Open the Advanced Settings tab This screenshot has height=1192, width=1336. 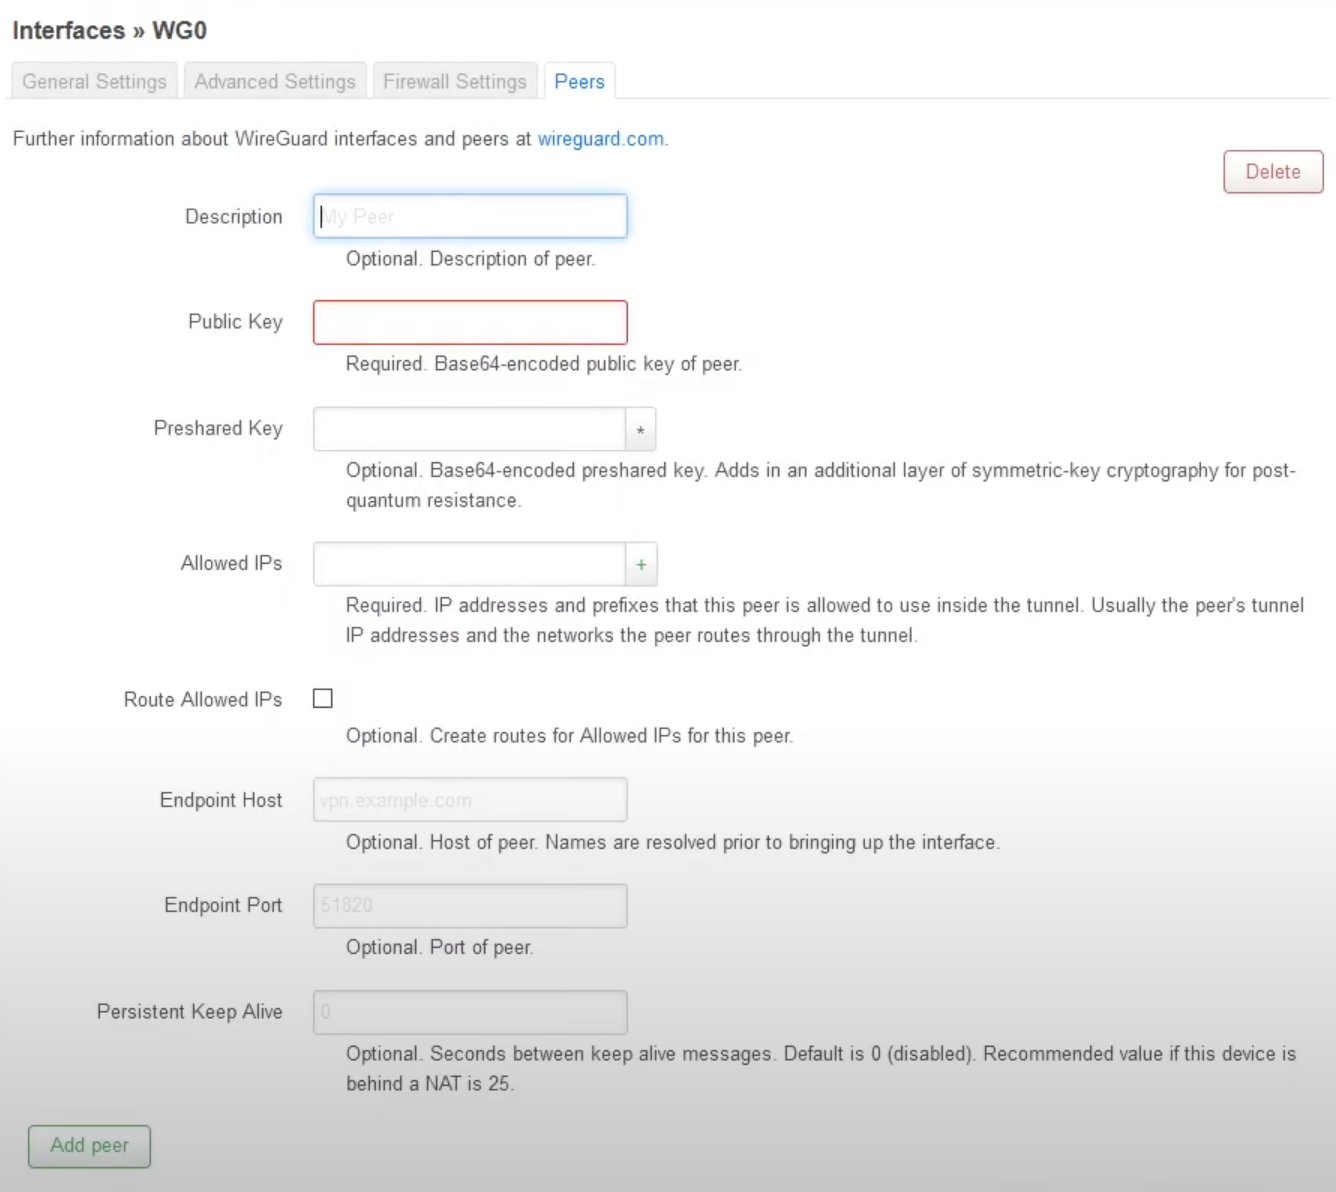click(275, 81)
